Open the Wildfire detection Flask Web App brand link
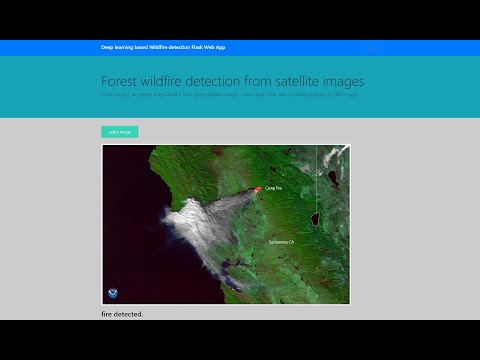The image size is (480, 360). click(x=163, y=47)
